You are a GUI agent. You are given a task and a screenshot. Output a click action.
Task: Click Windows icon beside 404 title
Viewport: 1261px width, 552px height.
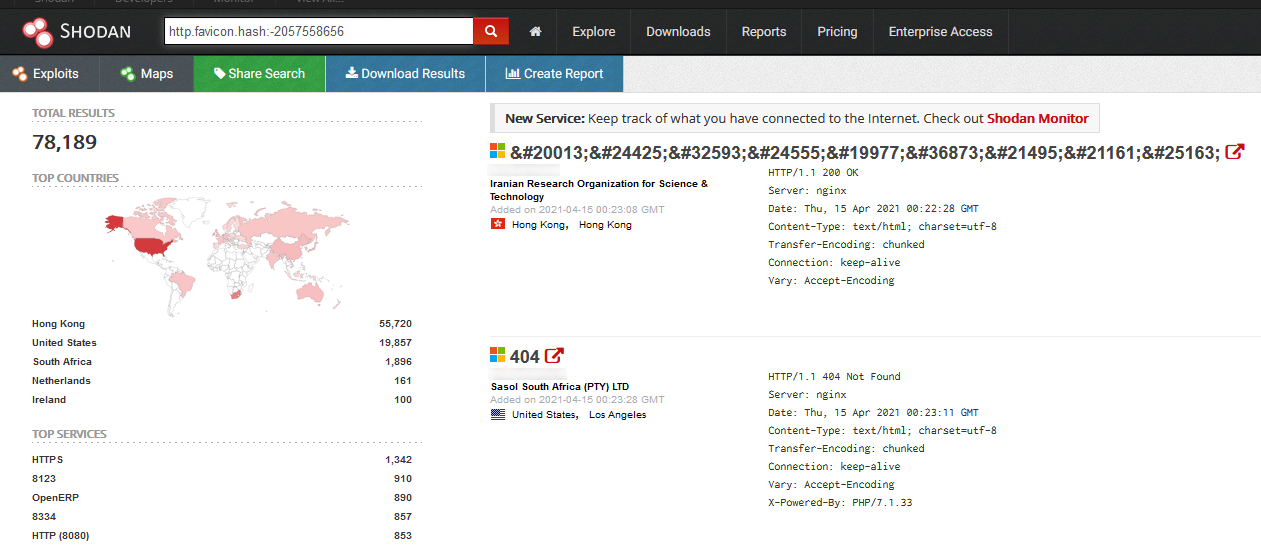(x=497, y=355)
